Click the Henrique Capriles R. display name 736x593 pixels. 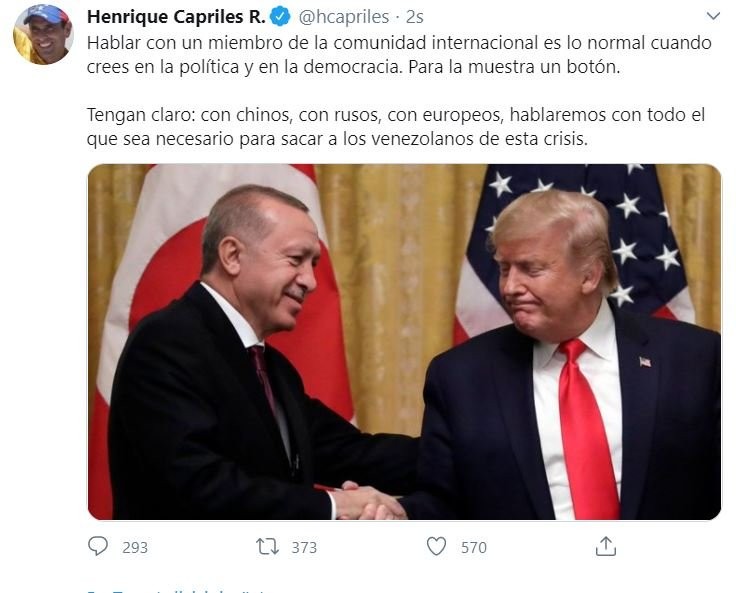point(176,17)
